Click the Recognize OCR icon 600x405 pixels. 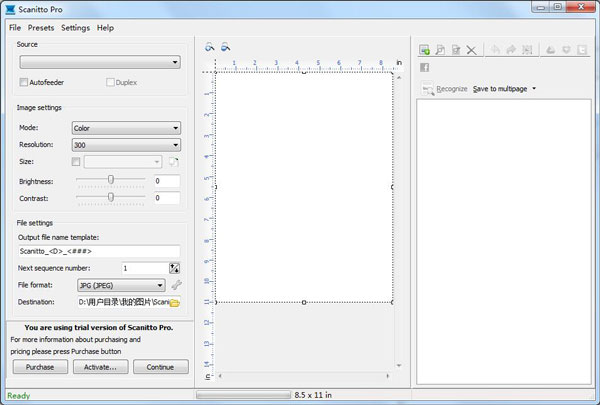[x=427, y=89]
